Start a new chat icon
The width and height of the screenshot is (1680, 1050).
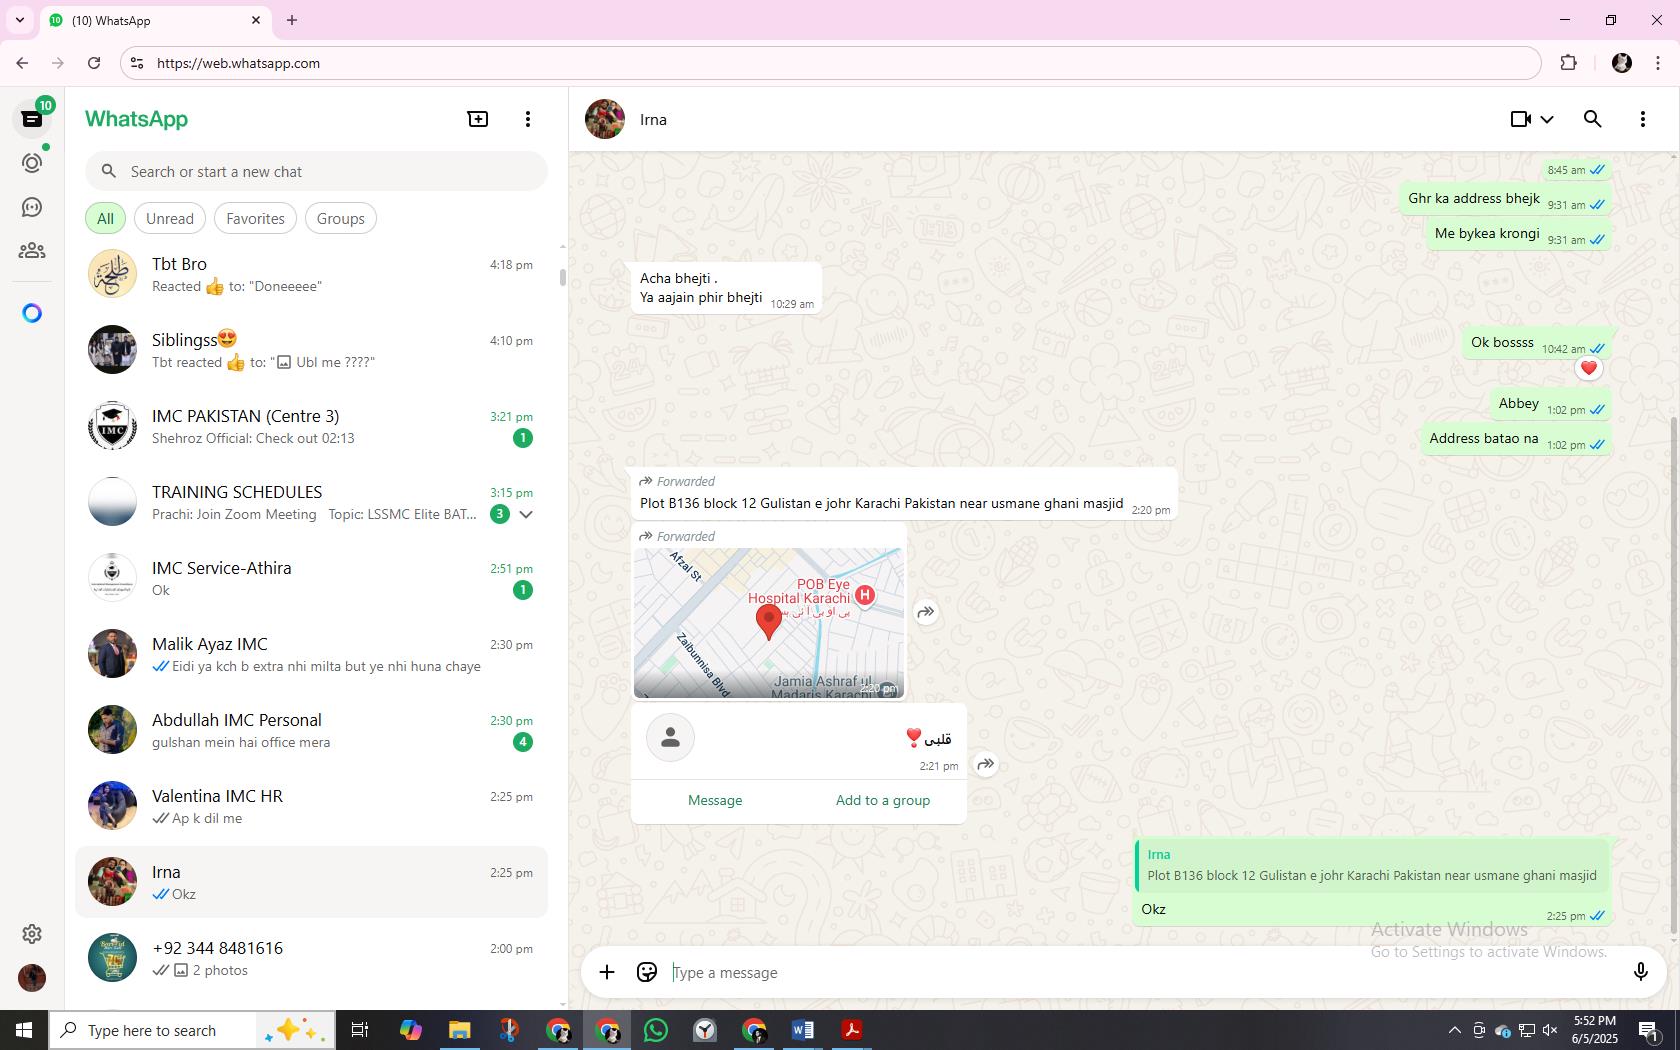(478, 119)
